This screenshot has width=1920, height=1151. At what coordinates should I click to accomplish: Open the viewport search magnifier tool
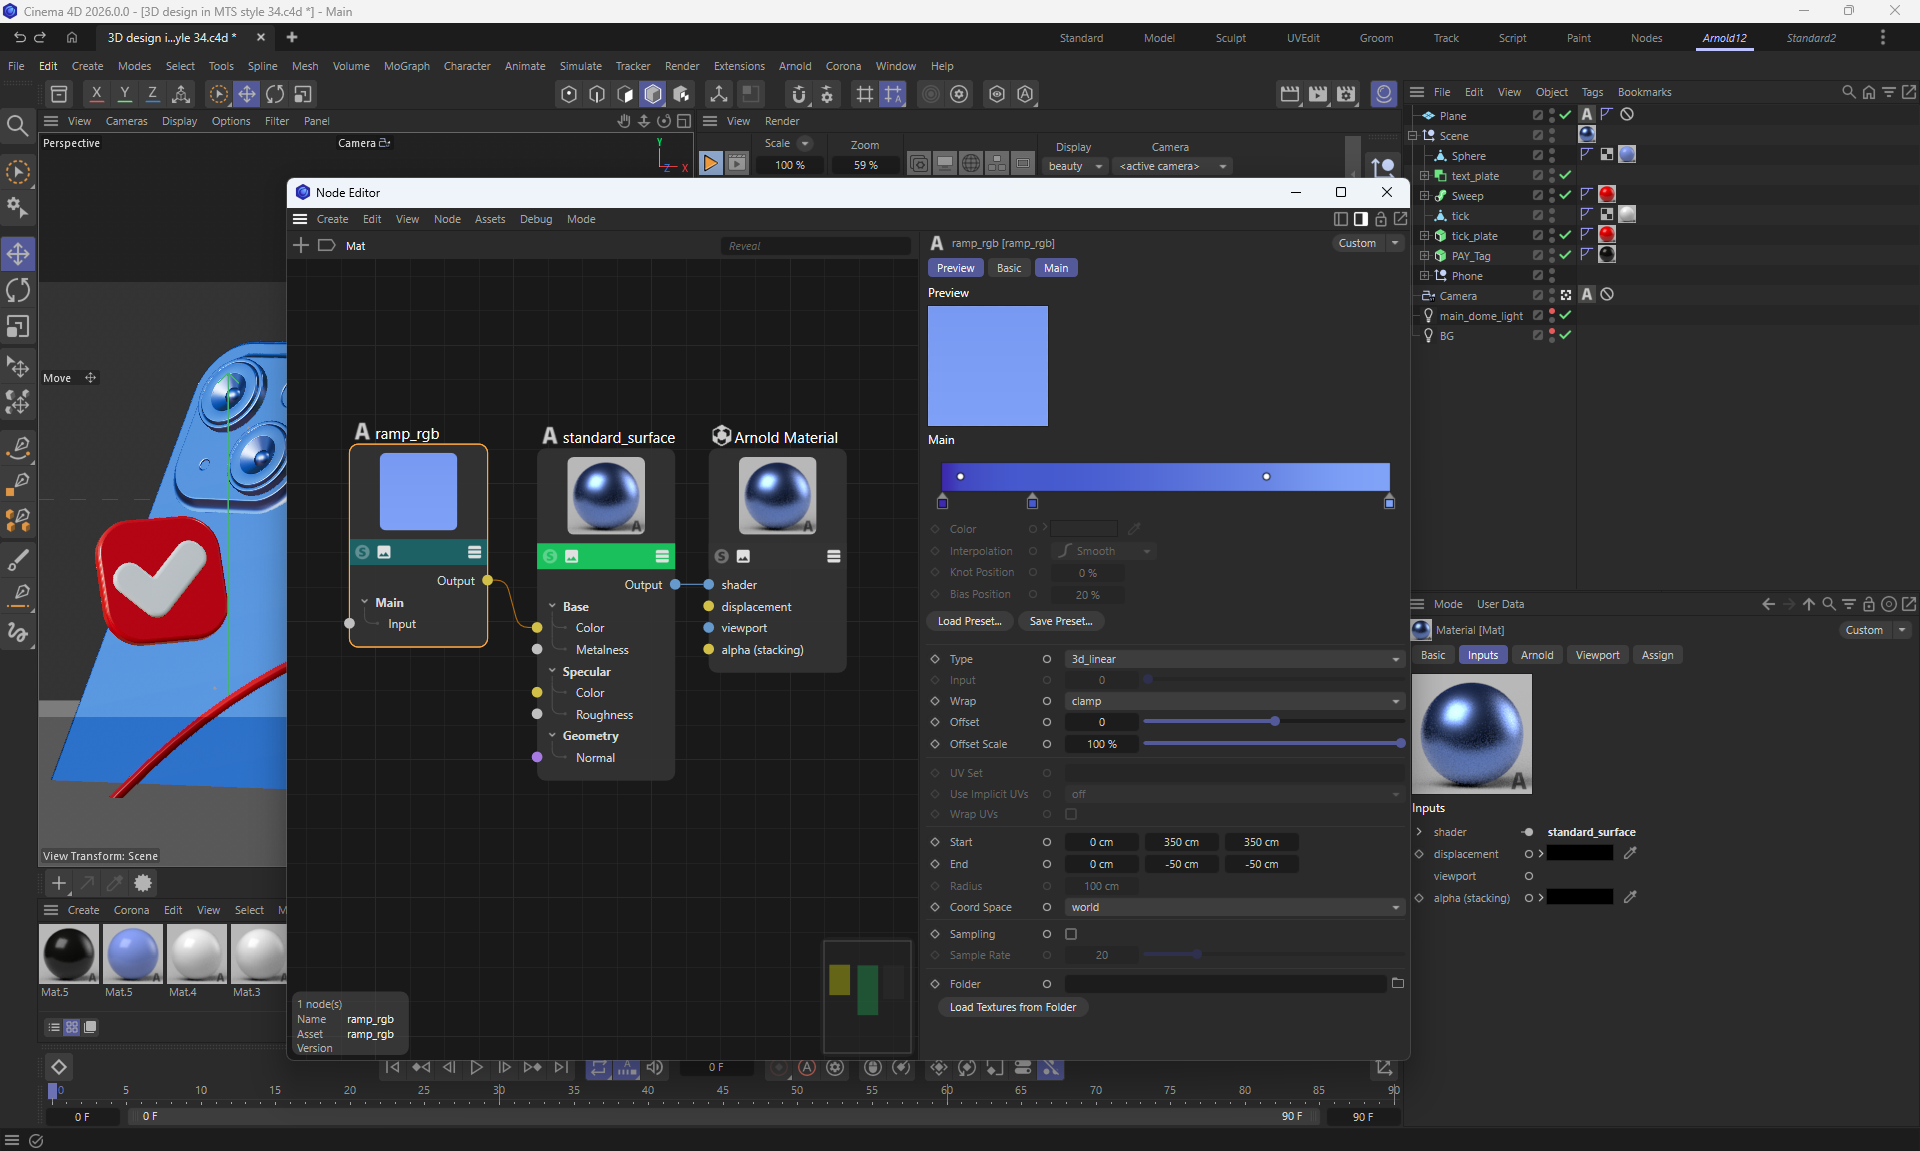[17, 125]
